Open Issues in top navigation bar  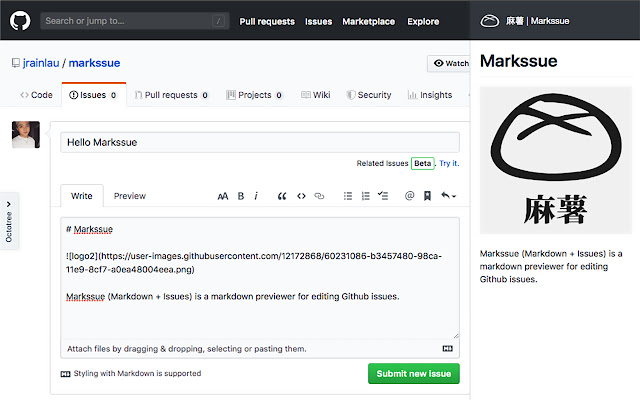[x=318, y=21]
